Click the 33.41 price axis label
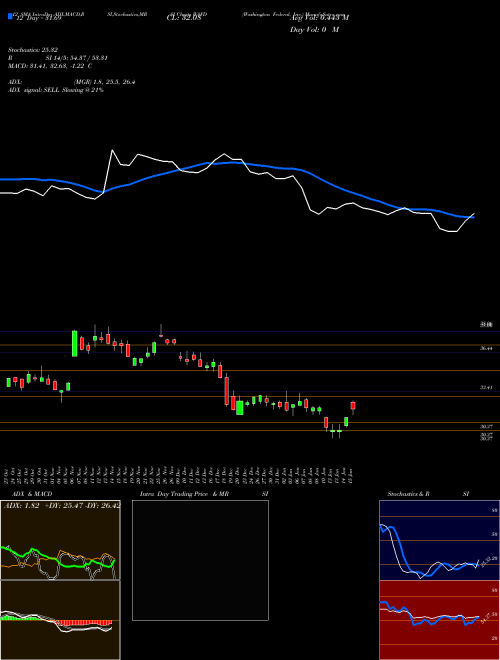This screenshot has width=500, height=660. point(486,387)
